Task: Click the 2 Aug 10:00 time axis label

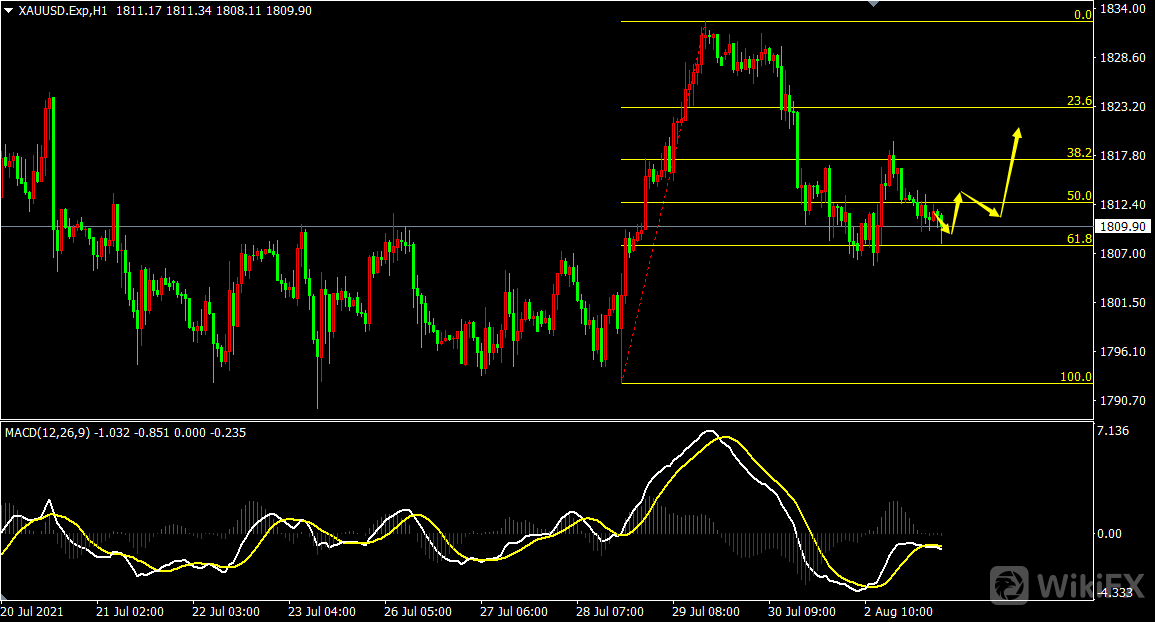Action: click(x=898, y=611)
